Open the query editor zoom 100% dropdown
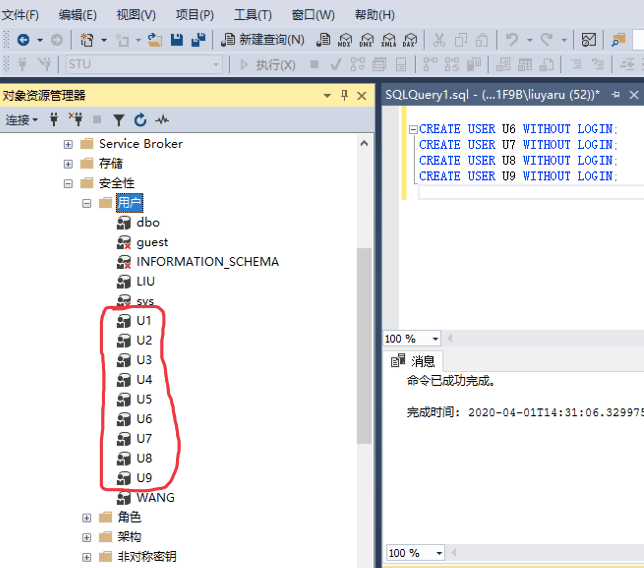644x568 pixels. tap(435, 339)
